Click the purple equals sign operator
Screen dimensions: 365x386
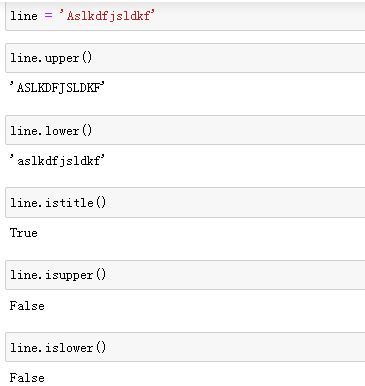click(48, 15)
